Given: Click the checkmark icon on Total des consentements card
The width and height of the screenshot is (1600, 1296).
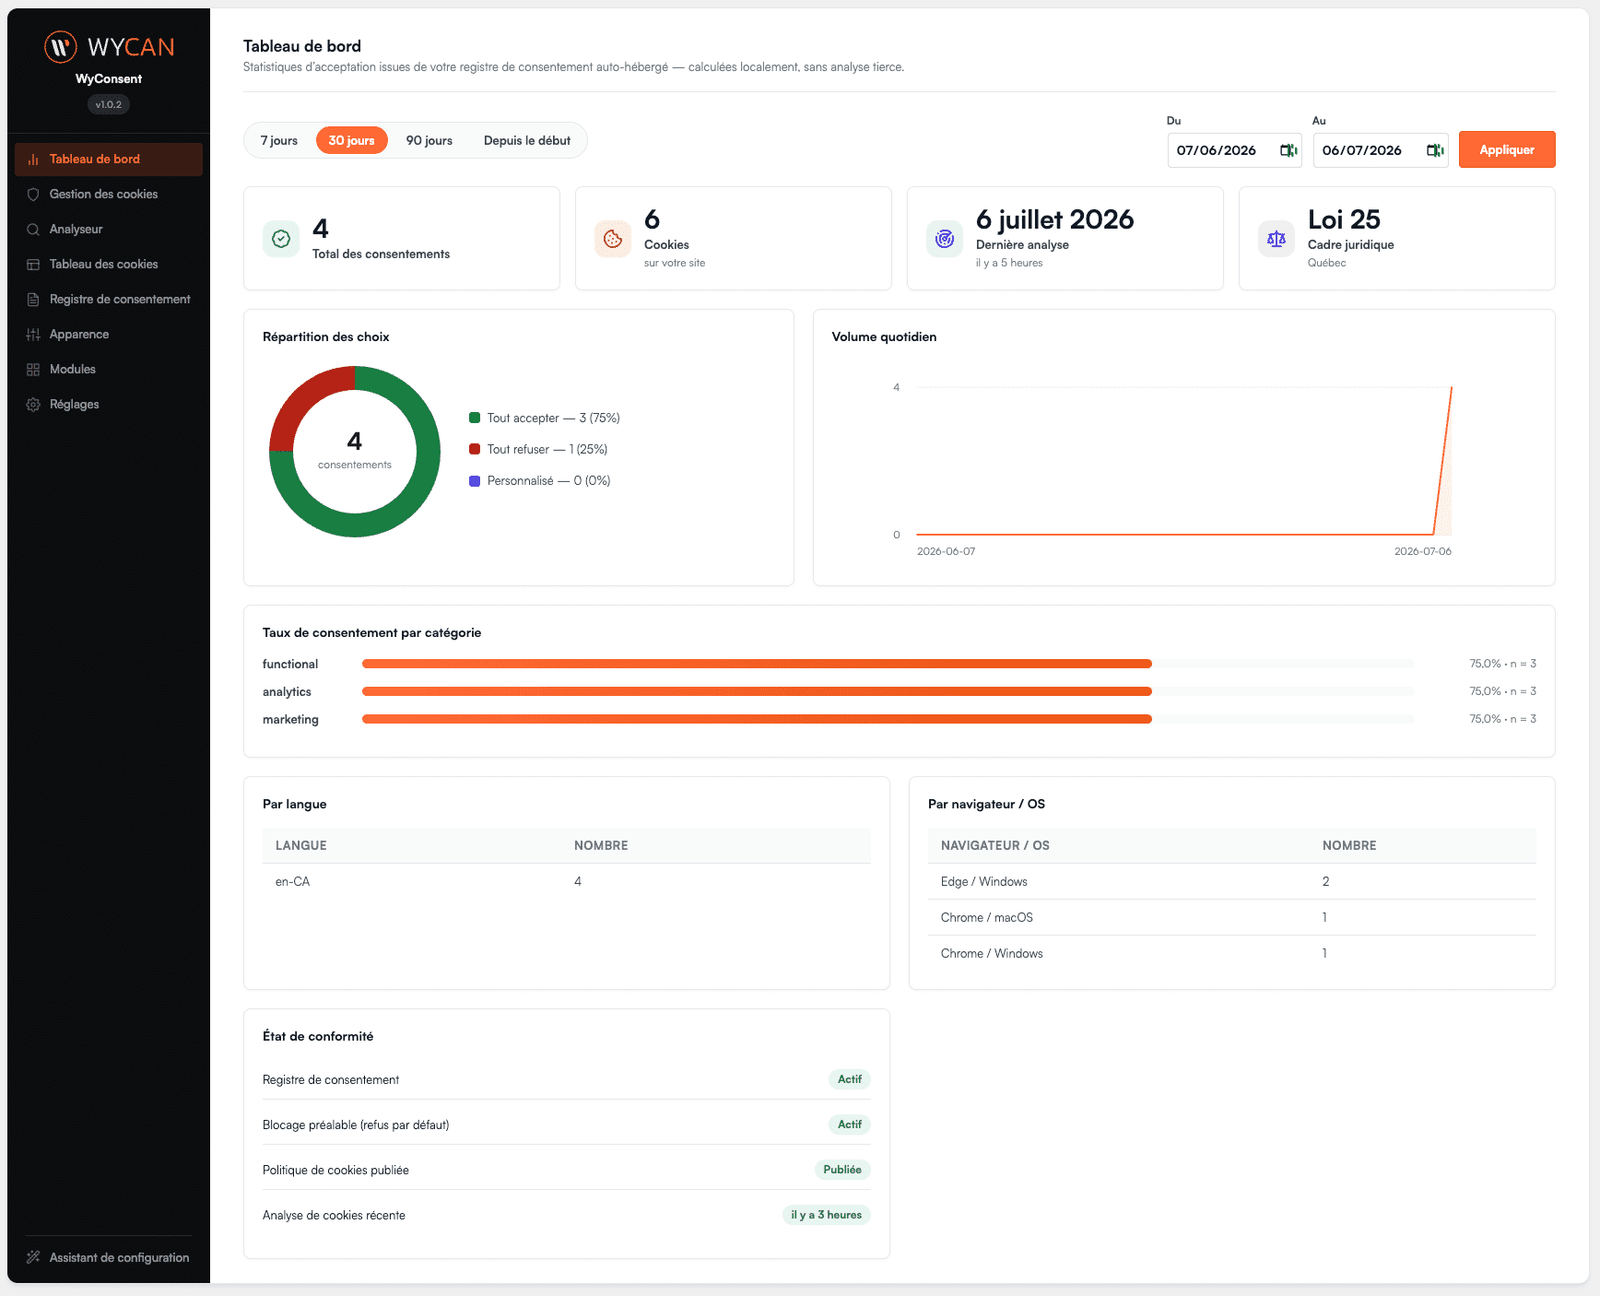Looking at the screenshot, I should (x=281, y=239).
